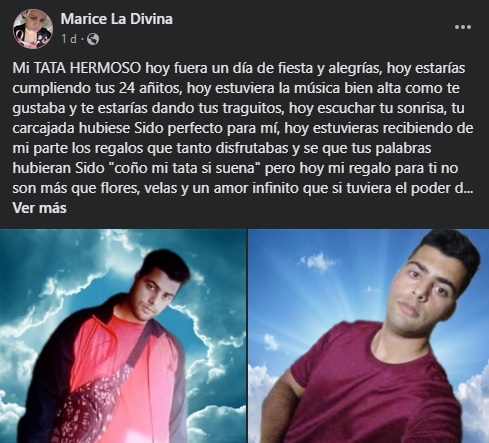This screenshot has width=489, height=443.
Task: Open the Marice La Divina profile name
Action: (117, 19)
